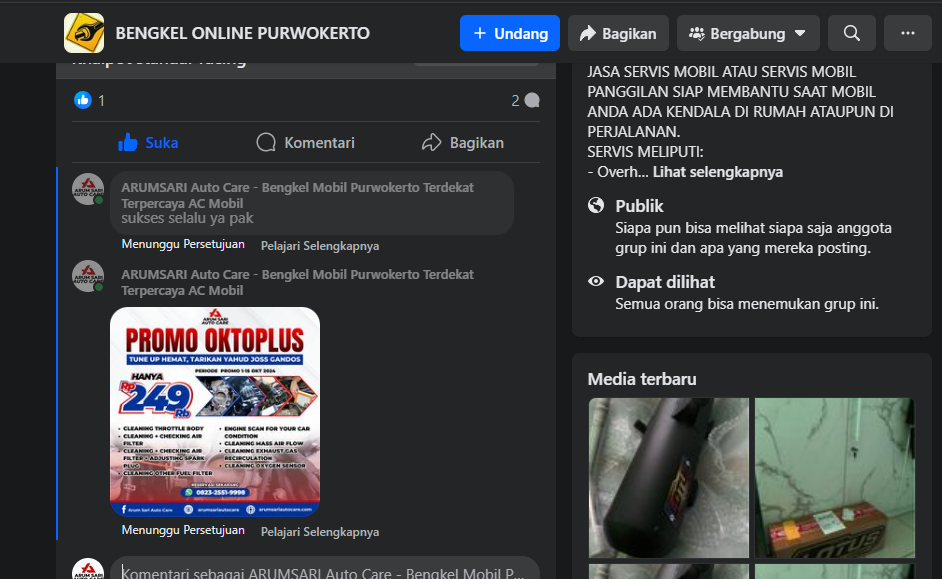
Task: Click the 'SERVIS MELIPUTI:' description line
Action: click(x=645, y=151)
